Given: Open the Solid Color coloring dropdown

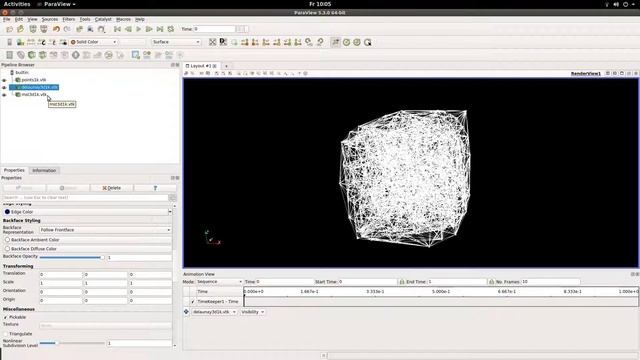Looking at the screenshot, I should [x=93, y=42].
